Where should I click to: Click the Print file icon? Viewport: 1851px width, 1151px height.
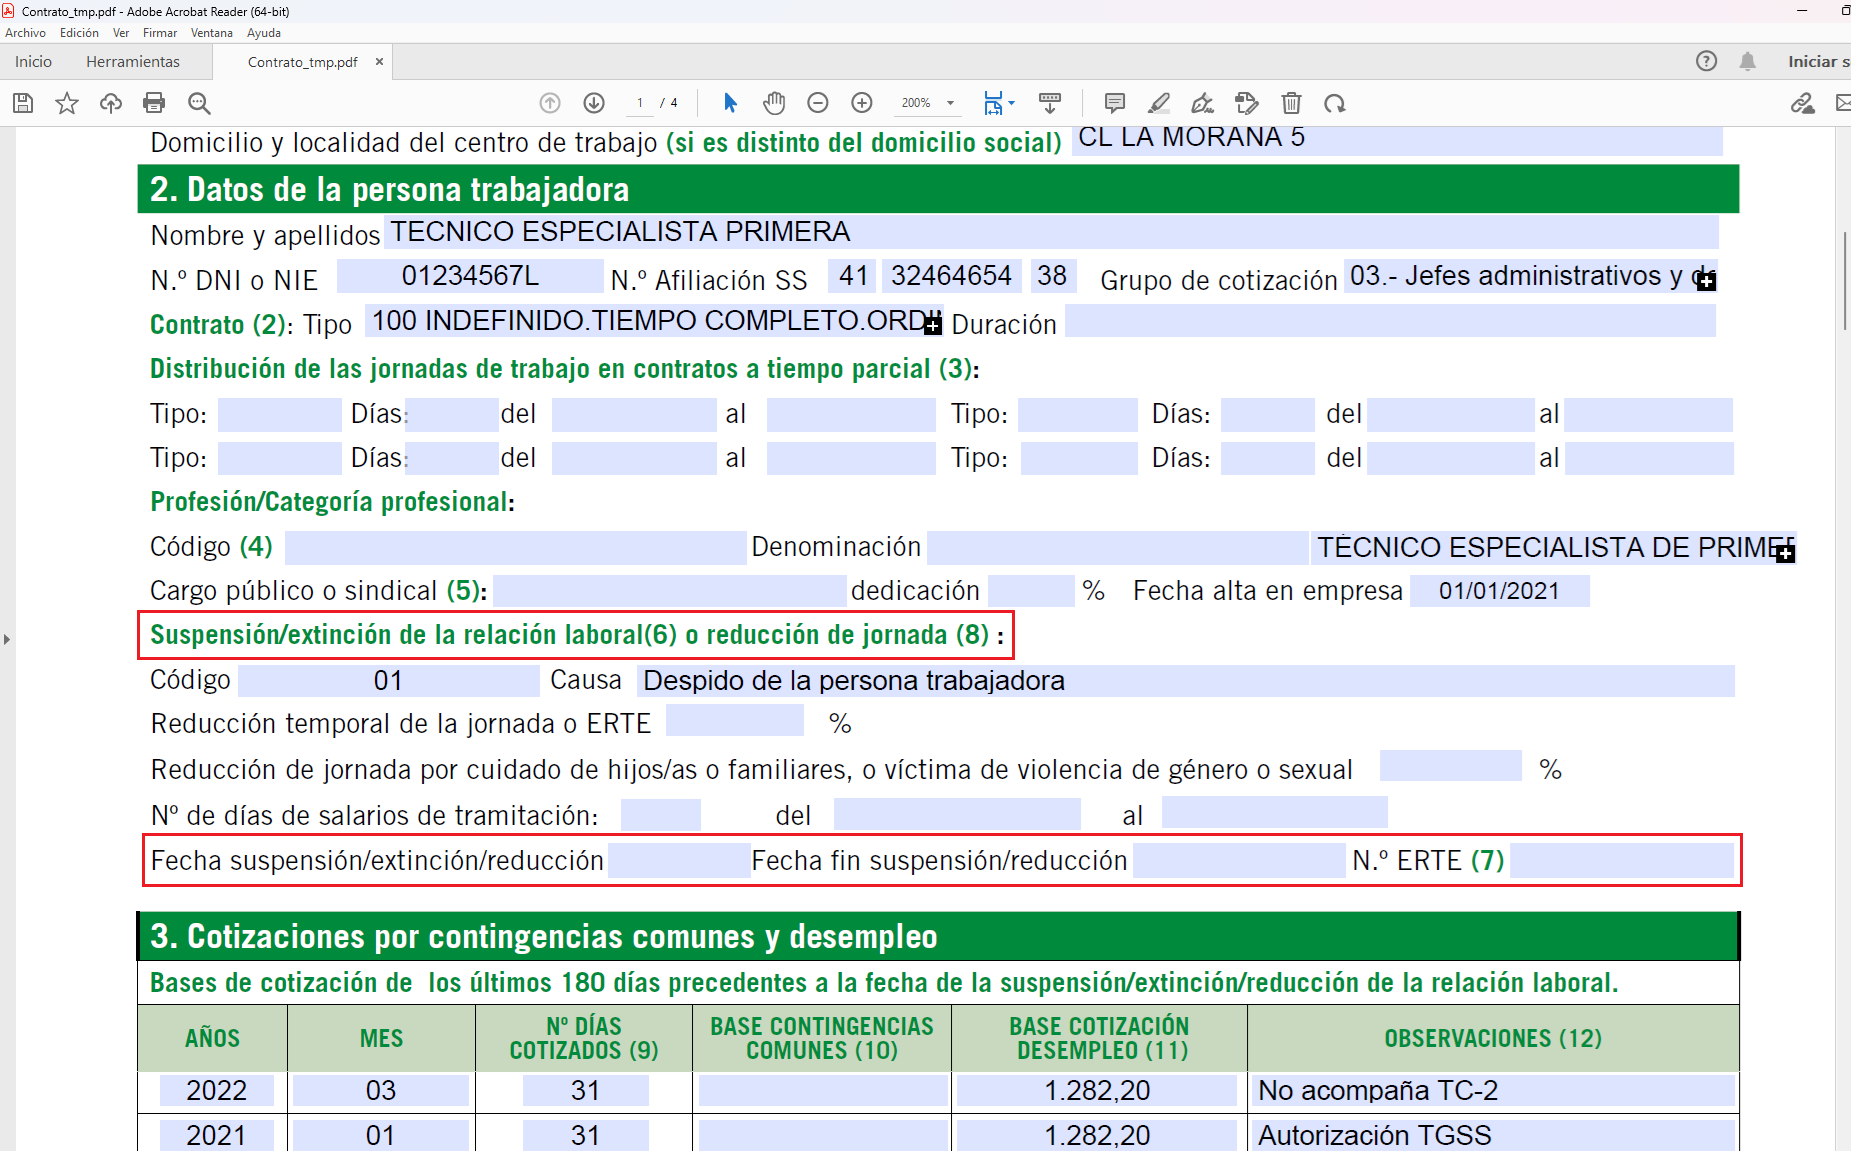[x=154, y=103]
